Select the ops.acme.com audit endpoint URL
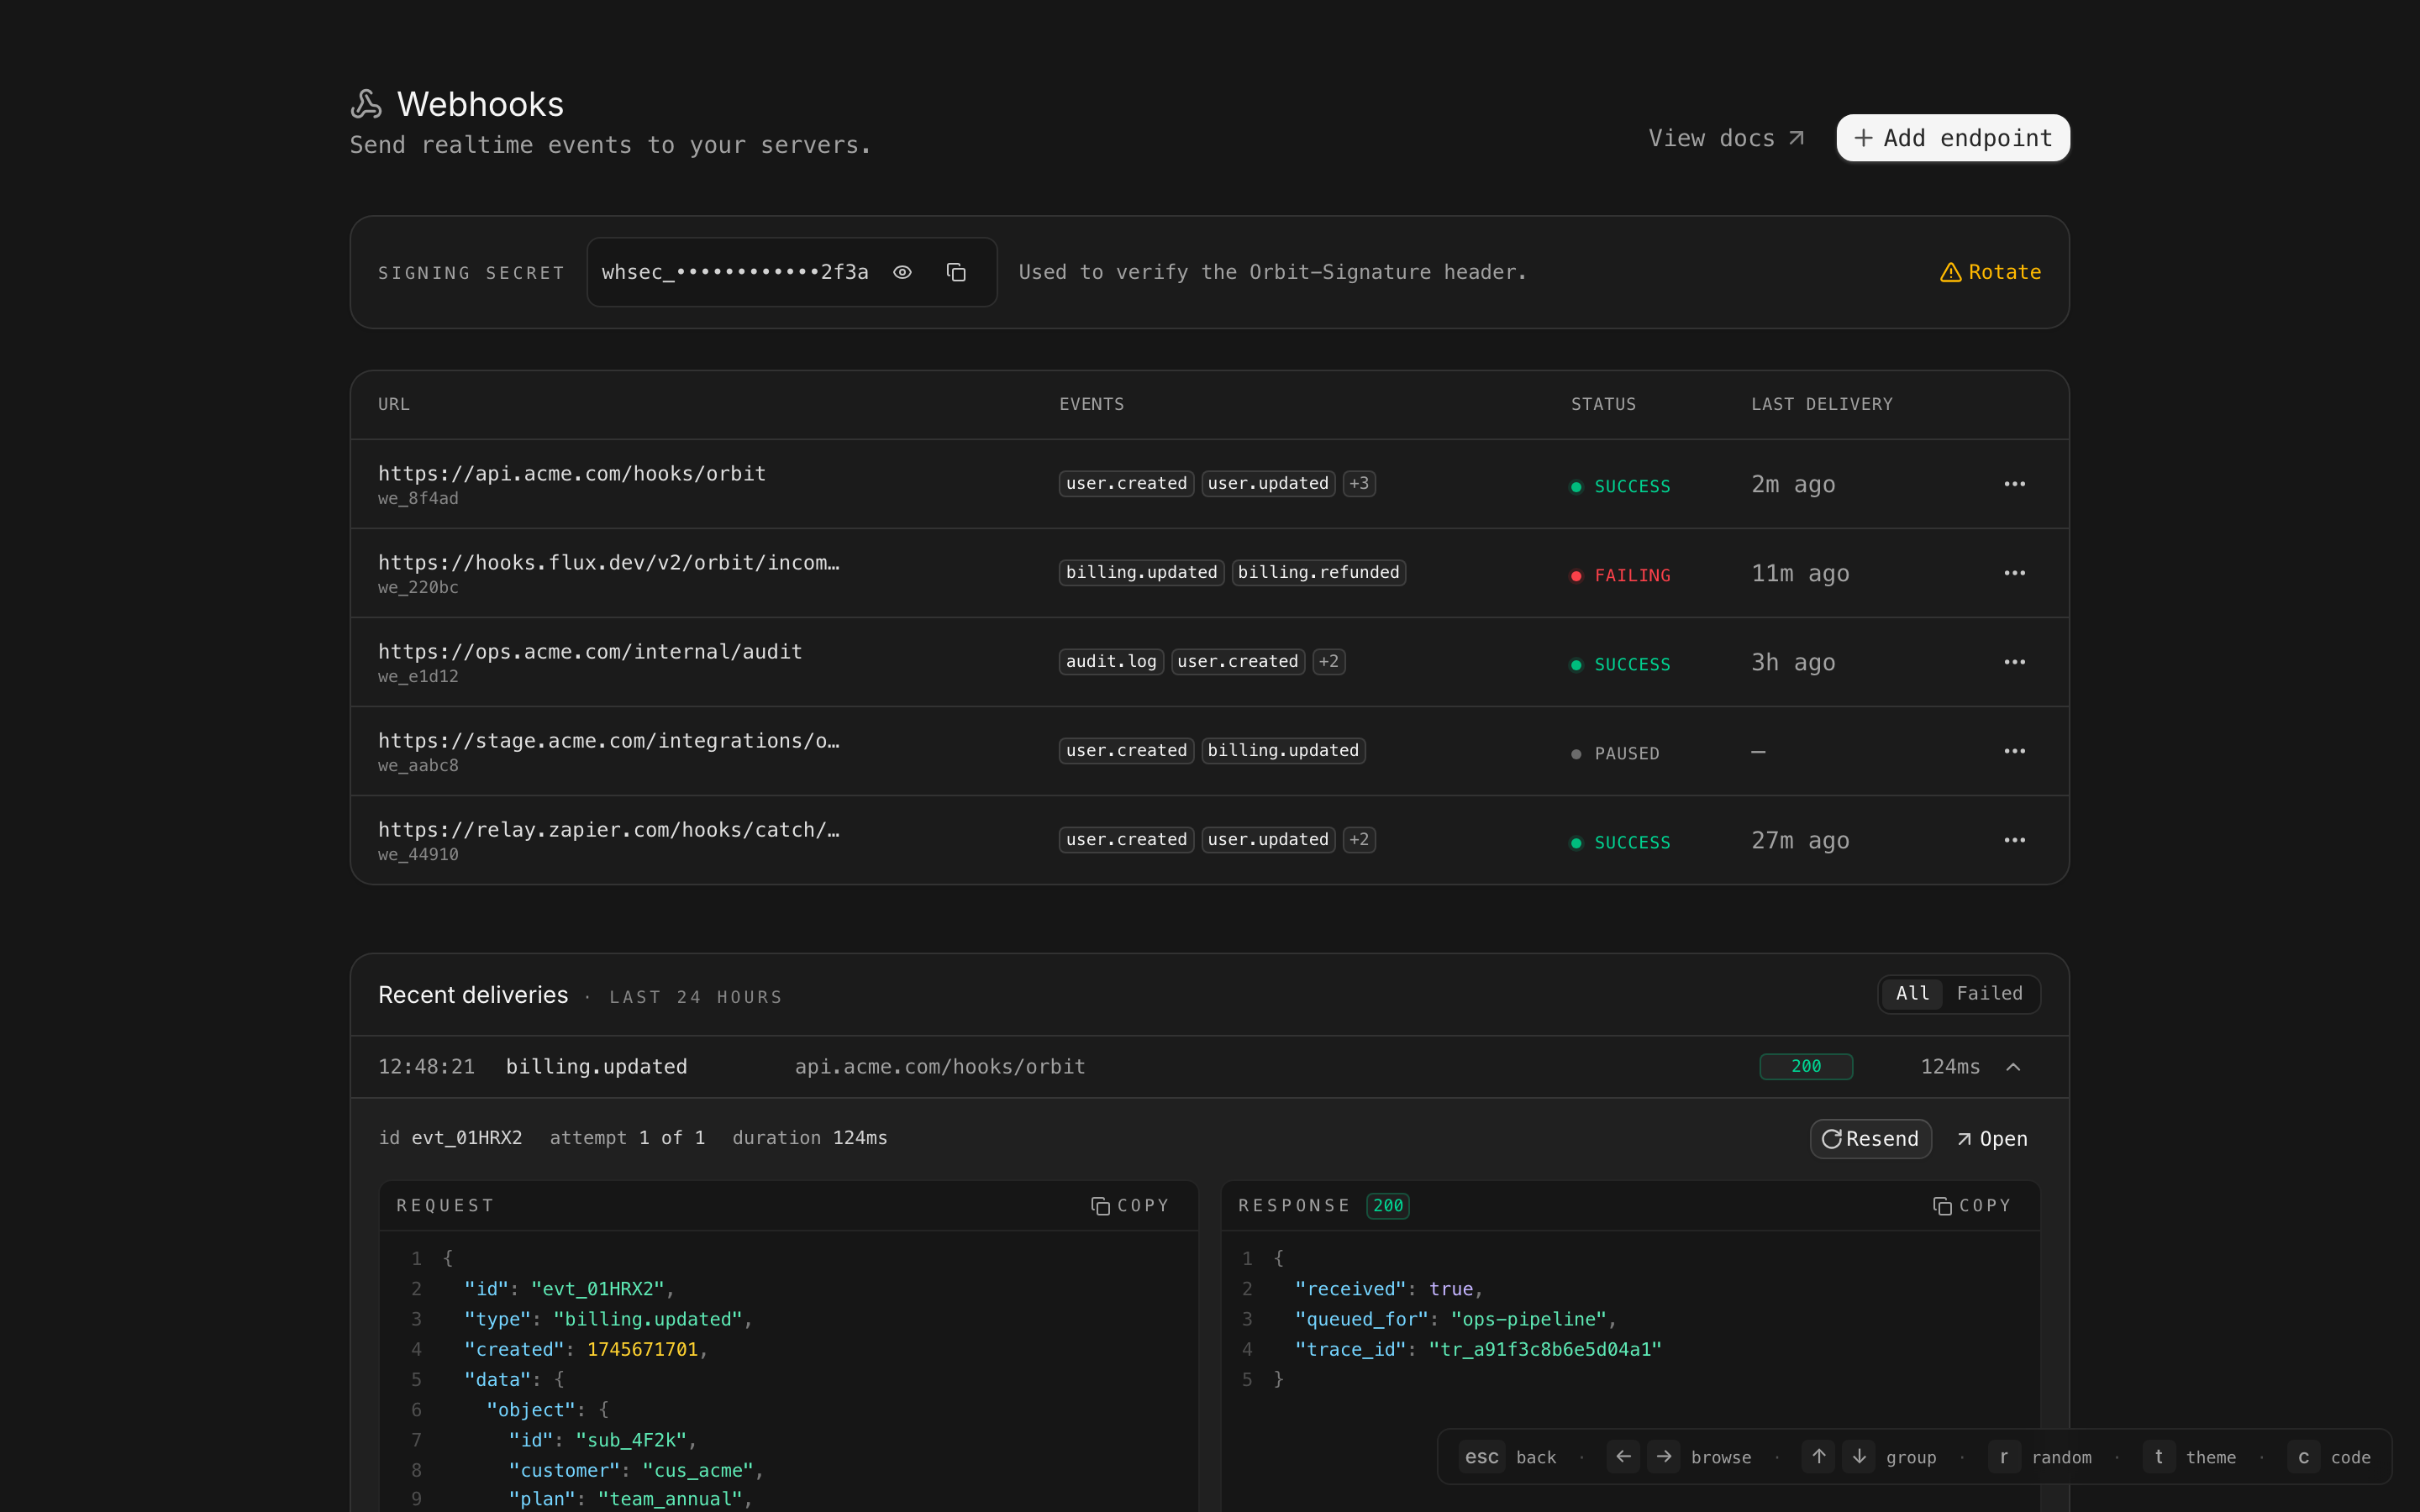The height and width of the screenshot is (1512, 2420). (590, 652)
